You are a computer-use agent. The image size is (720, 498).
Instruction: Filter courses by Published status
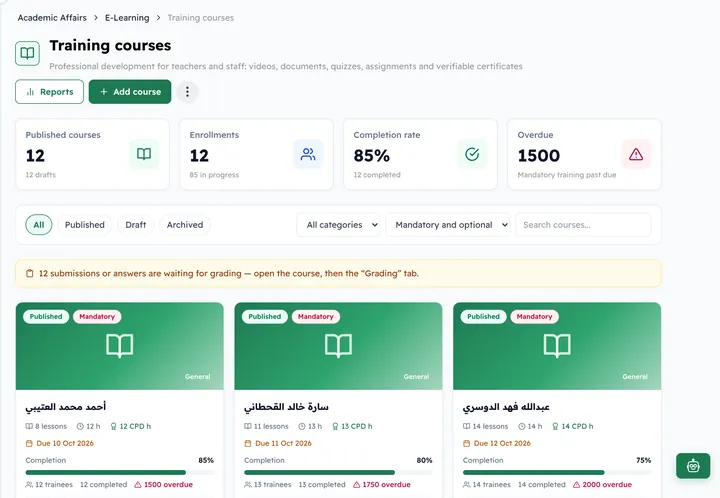coord(84,225)
